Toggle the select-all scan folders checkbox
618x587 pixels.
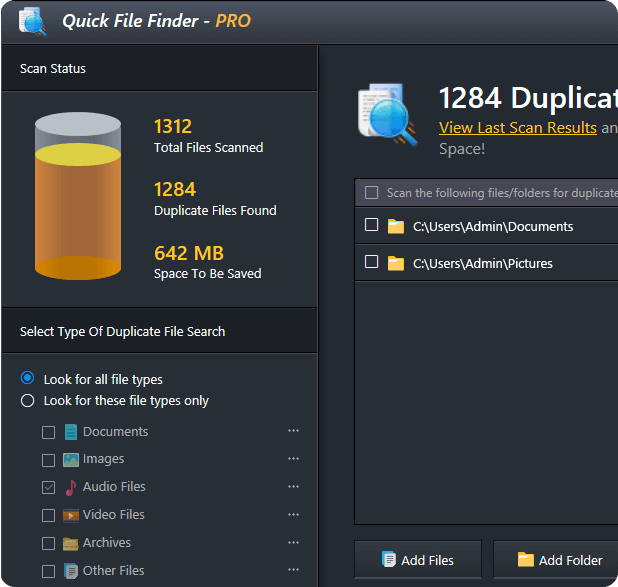[x=372, y=192]
